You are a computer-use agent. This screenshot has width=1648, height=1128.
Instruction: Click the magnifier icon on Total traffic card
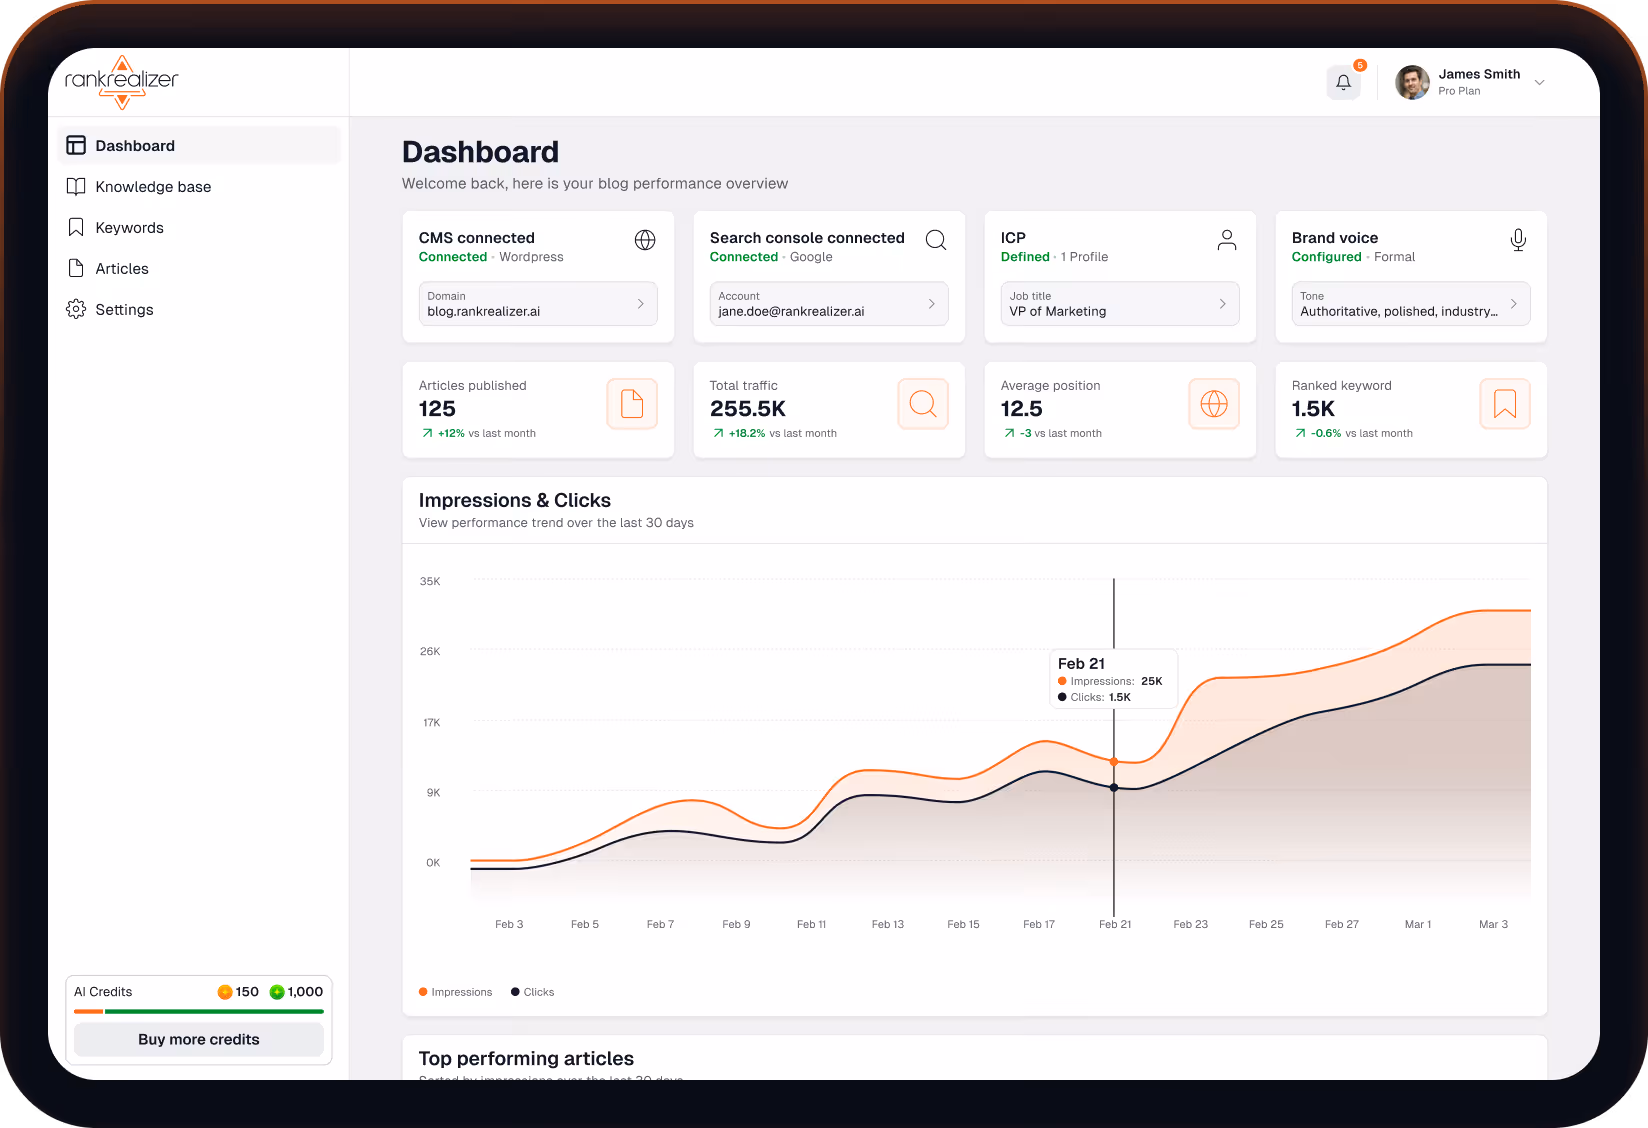click(922, 404)
